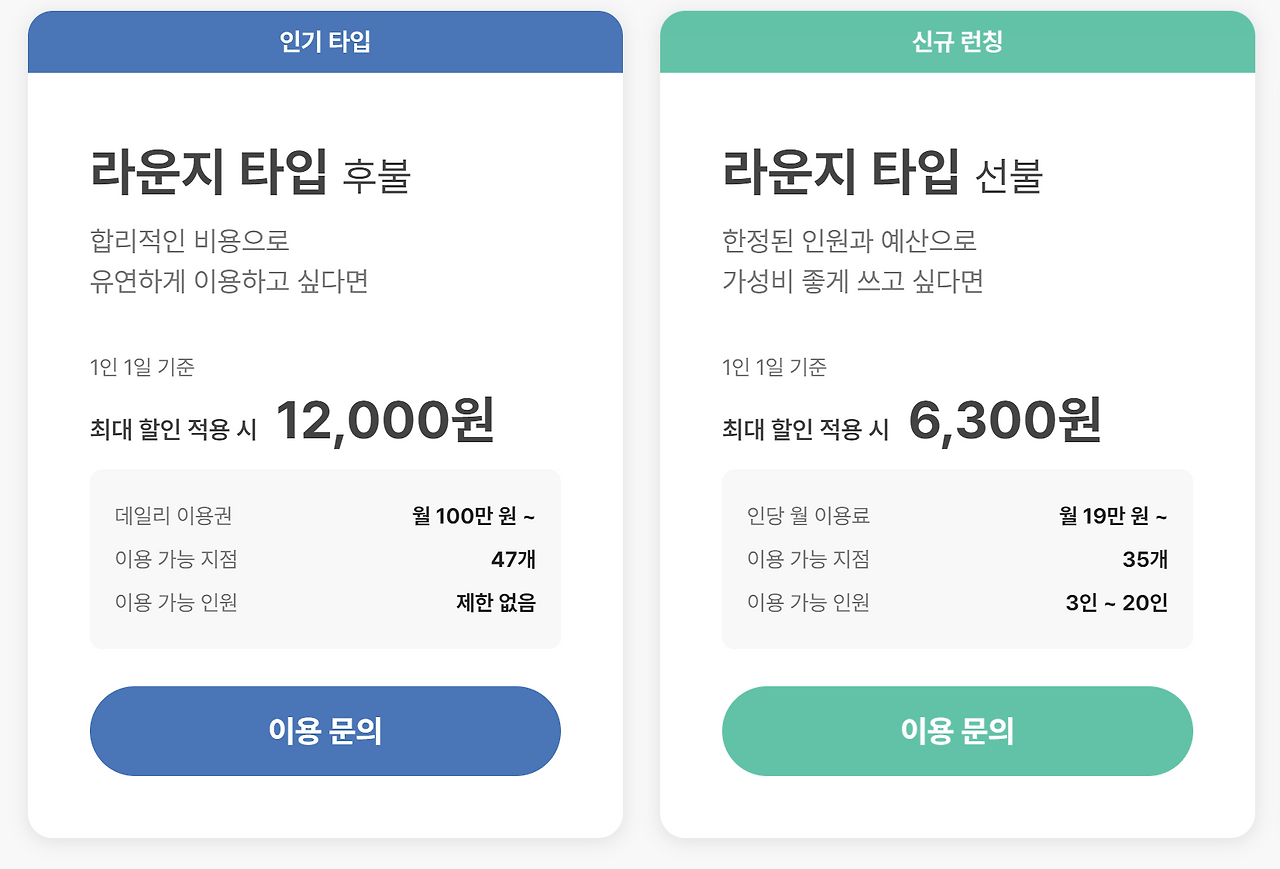Viewport: 1280px width, 869px height.
Task: Click 제한 없음 capacity text
Action: click(495, 603)
